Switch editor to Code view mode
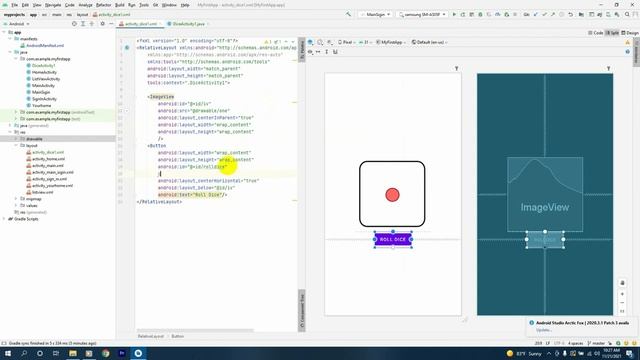 (x=596, y=33)
